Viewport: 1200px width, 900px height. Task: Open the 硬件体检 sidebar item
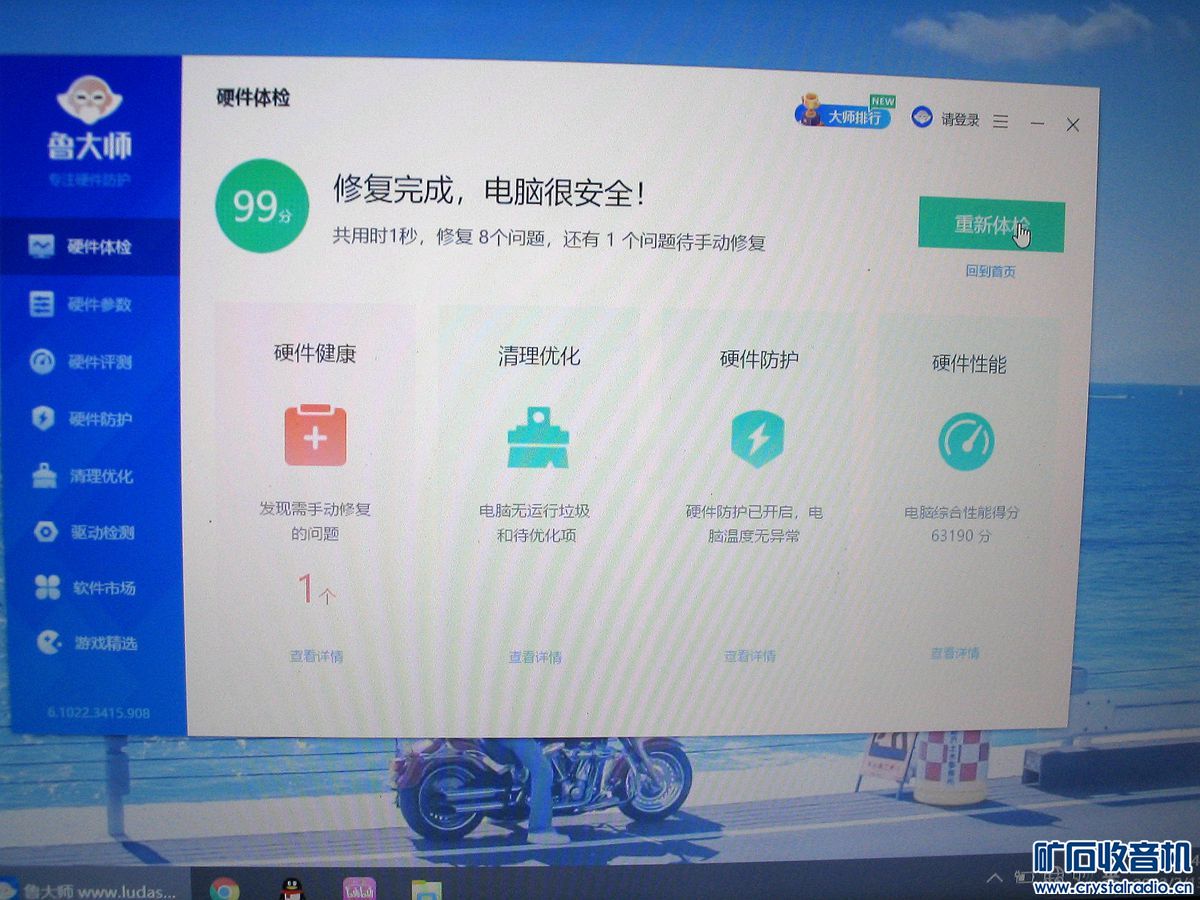tap(90, 246)
